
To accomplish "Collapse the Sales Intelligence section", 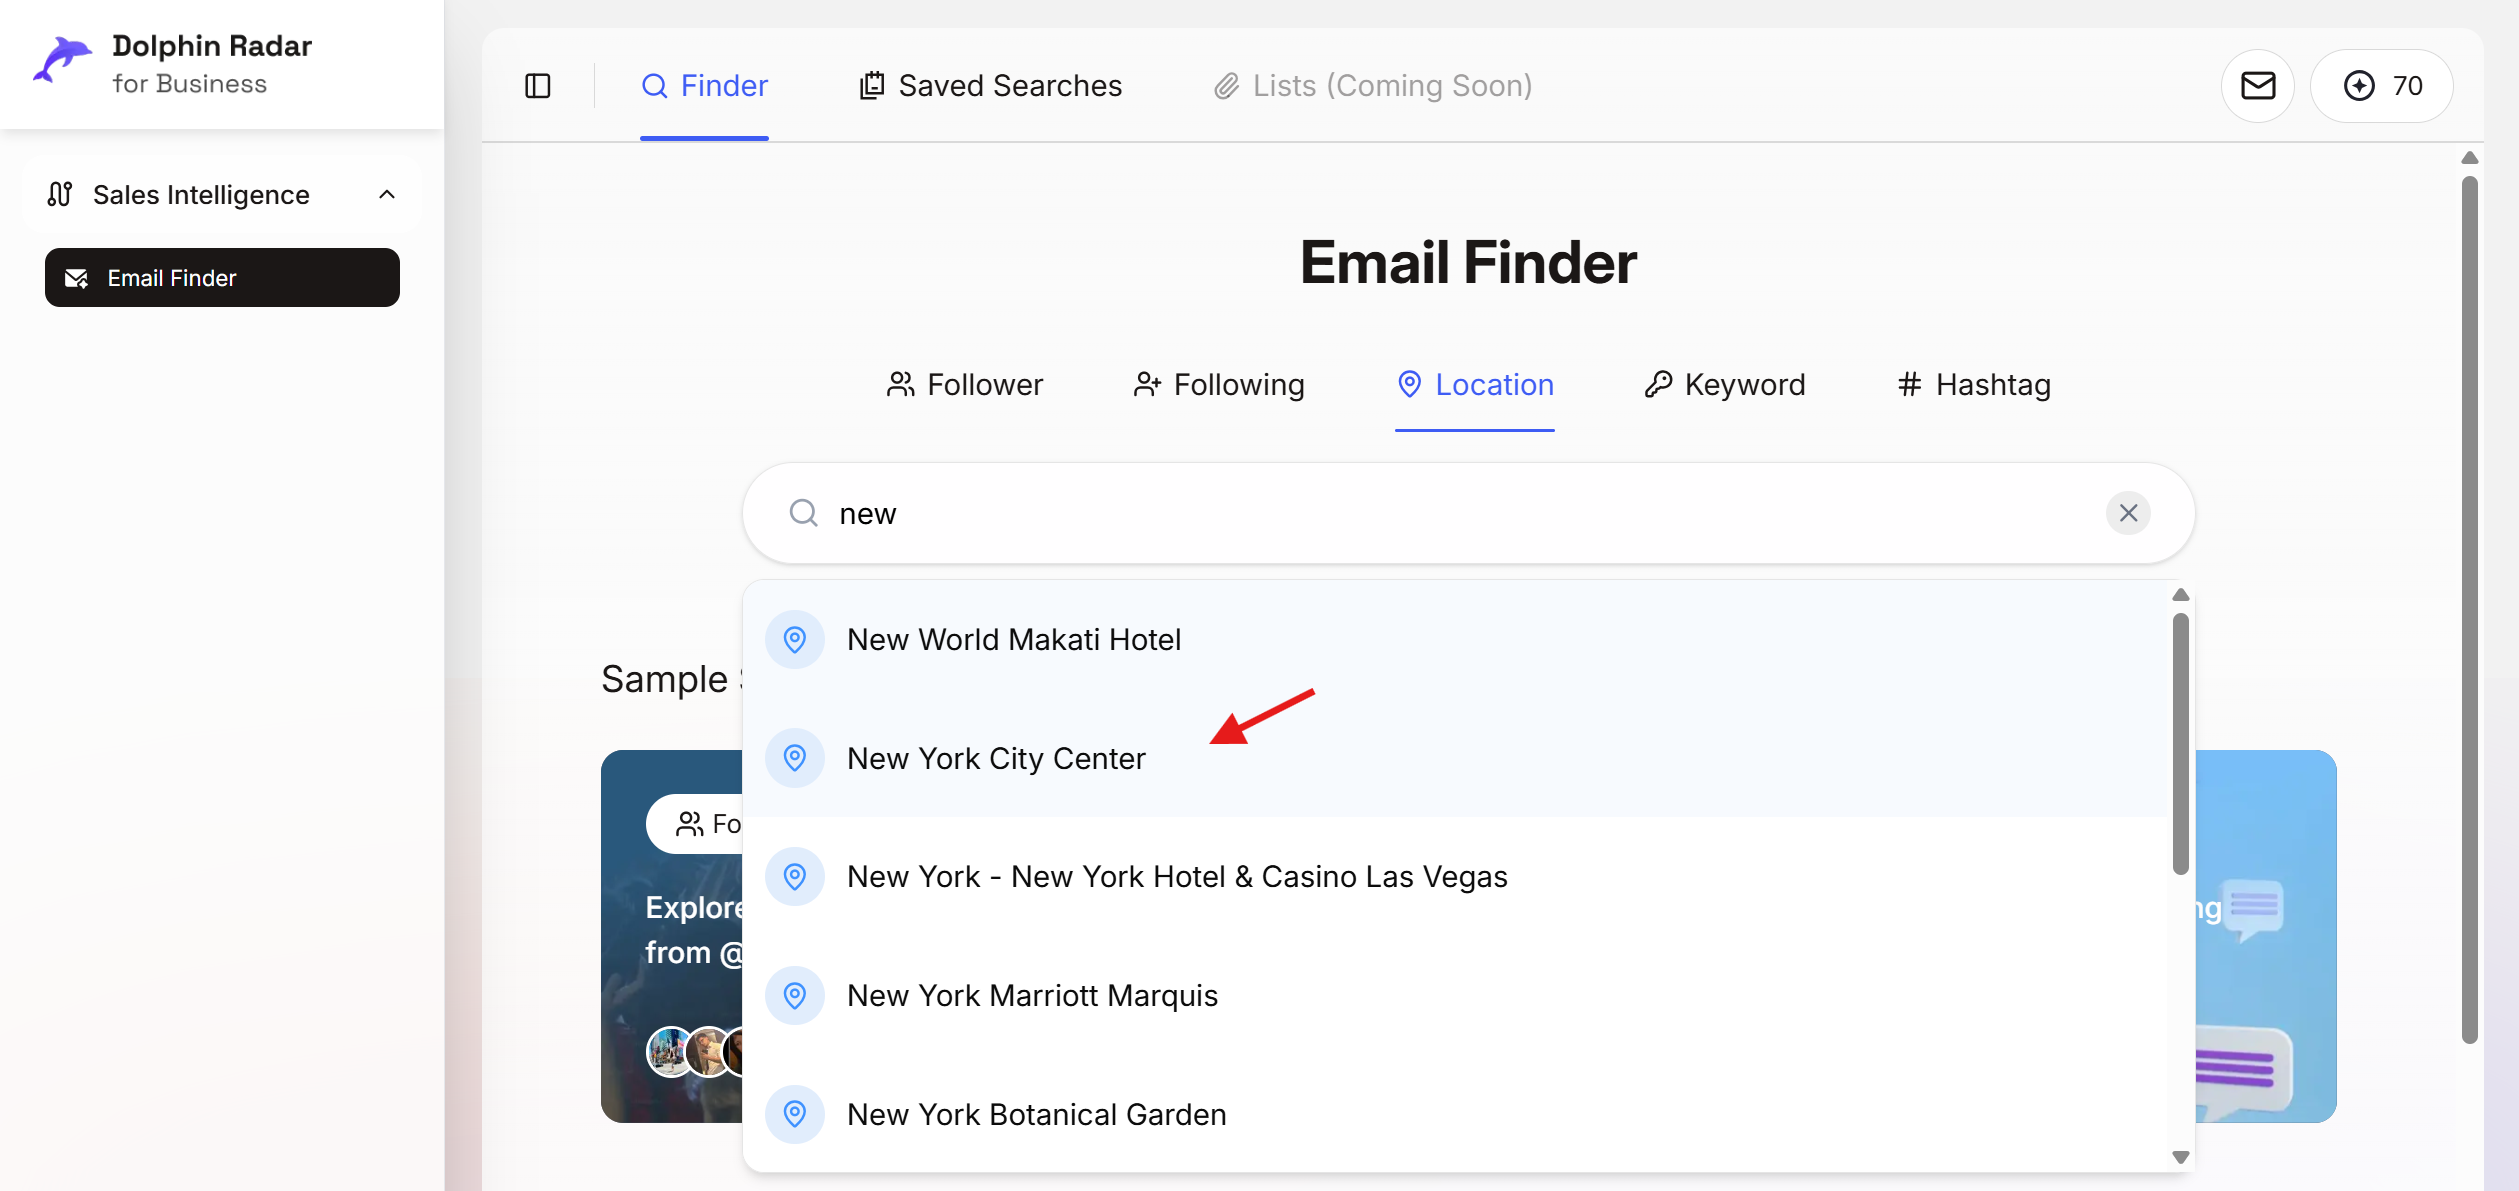I will (386, 195).
